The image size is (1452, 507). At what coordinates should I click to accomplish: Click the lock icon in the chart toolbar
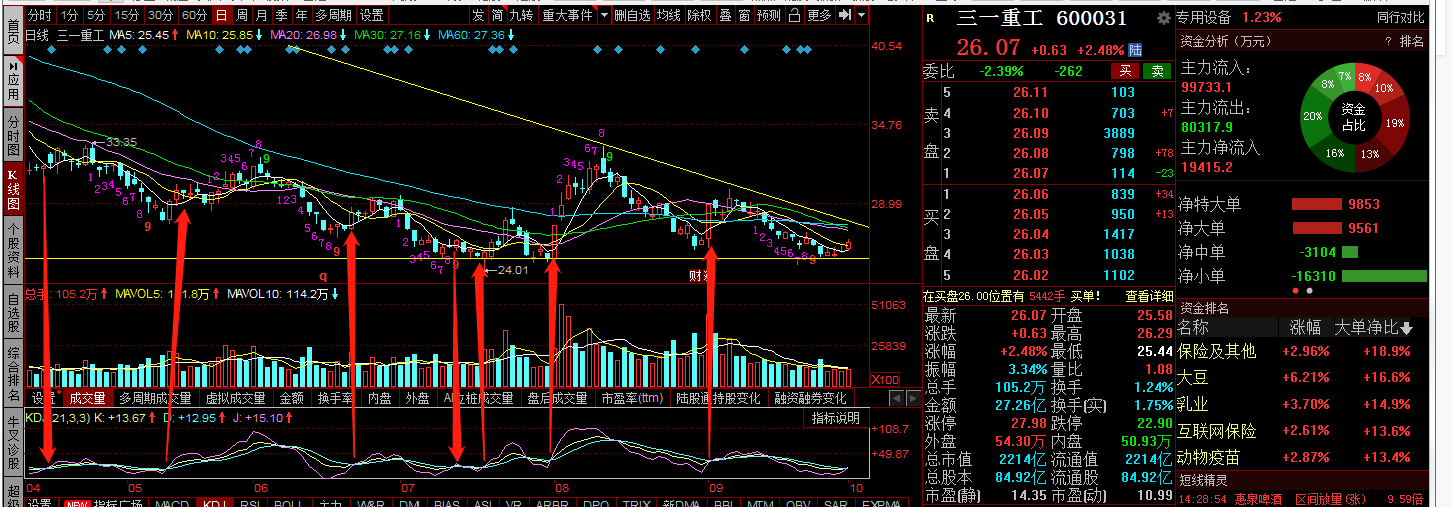click(x=793, y=15)
